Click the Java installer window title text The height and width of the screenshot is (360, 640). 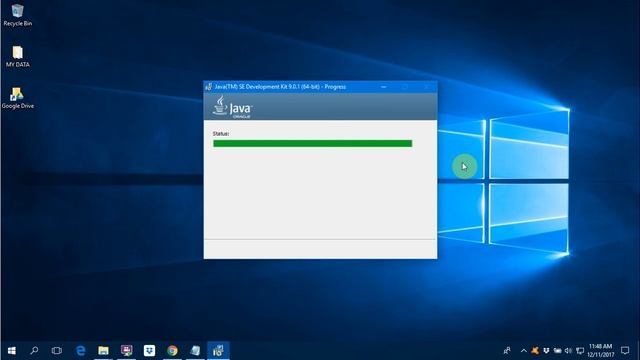[x=280, y=87]
